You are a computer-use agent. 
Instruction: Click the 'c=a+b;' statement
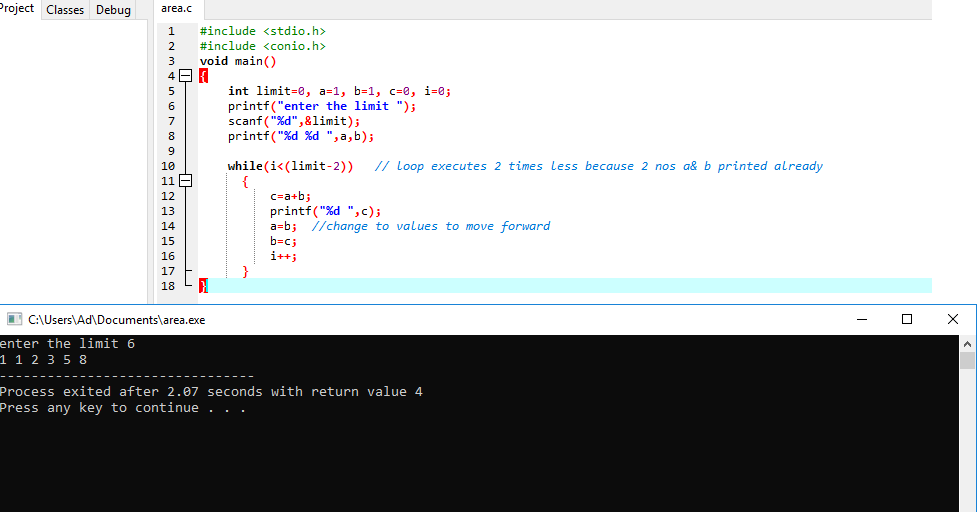tap(290, 196)
